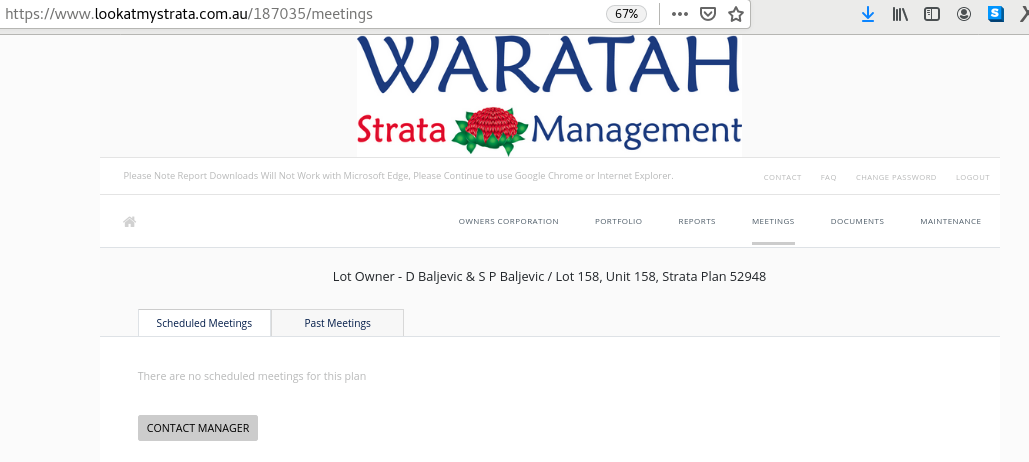Image resolution: width=1029 pixels, height=462 pixels.
Task: Open the Maintenance menu
Action: point(950,222)
